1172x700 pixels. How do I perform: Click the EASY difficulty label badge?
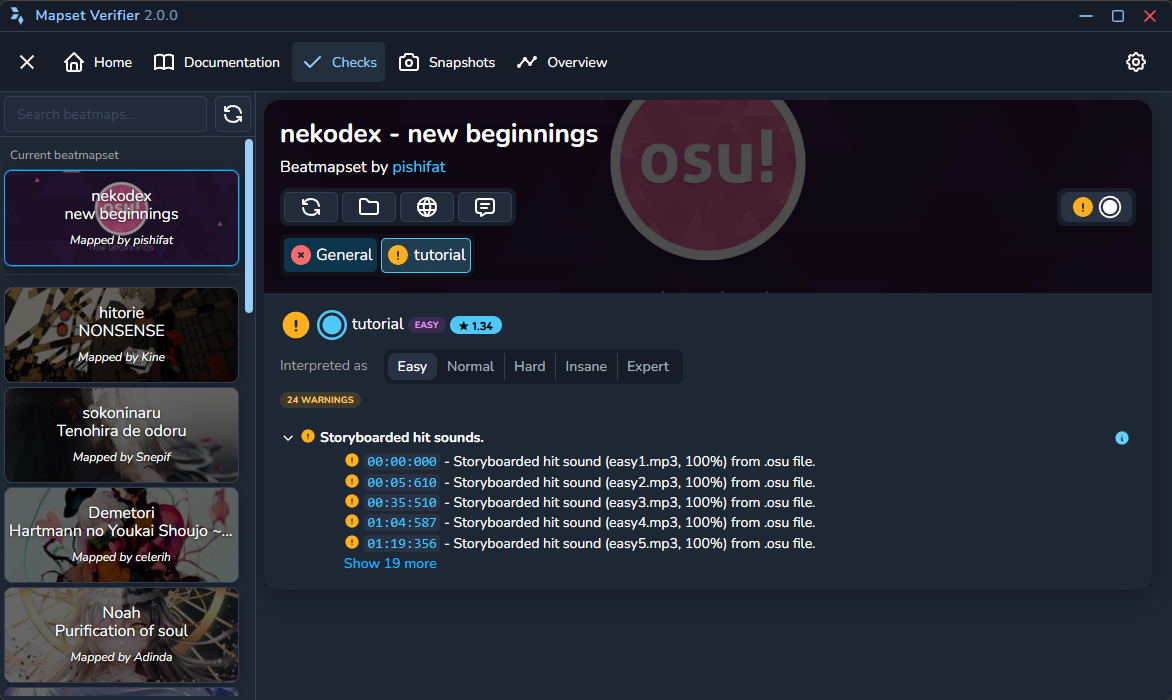(427, 325)
